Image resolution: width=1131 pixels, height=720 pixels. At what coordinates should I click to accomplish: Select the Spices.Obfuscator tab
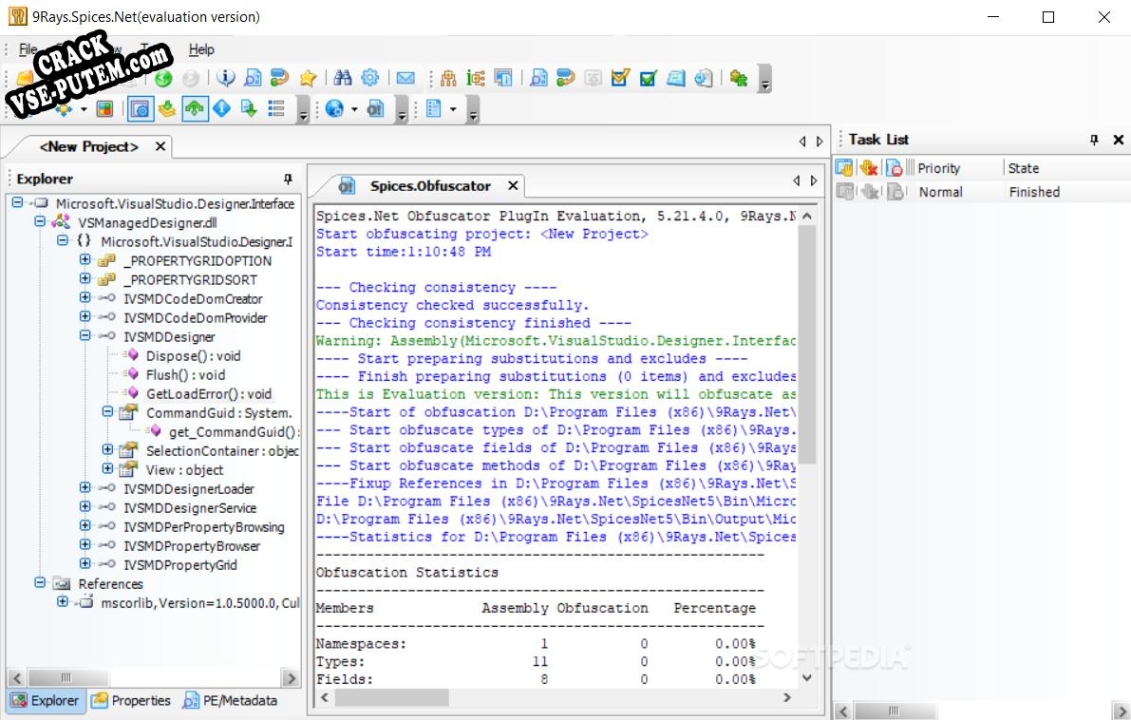[x=431, y=185]
